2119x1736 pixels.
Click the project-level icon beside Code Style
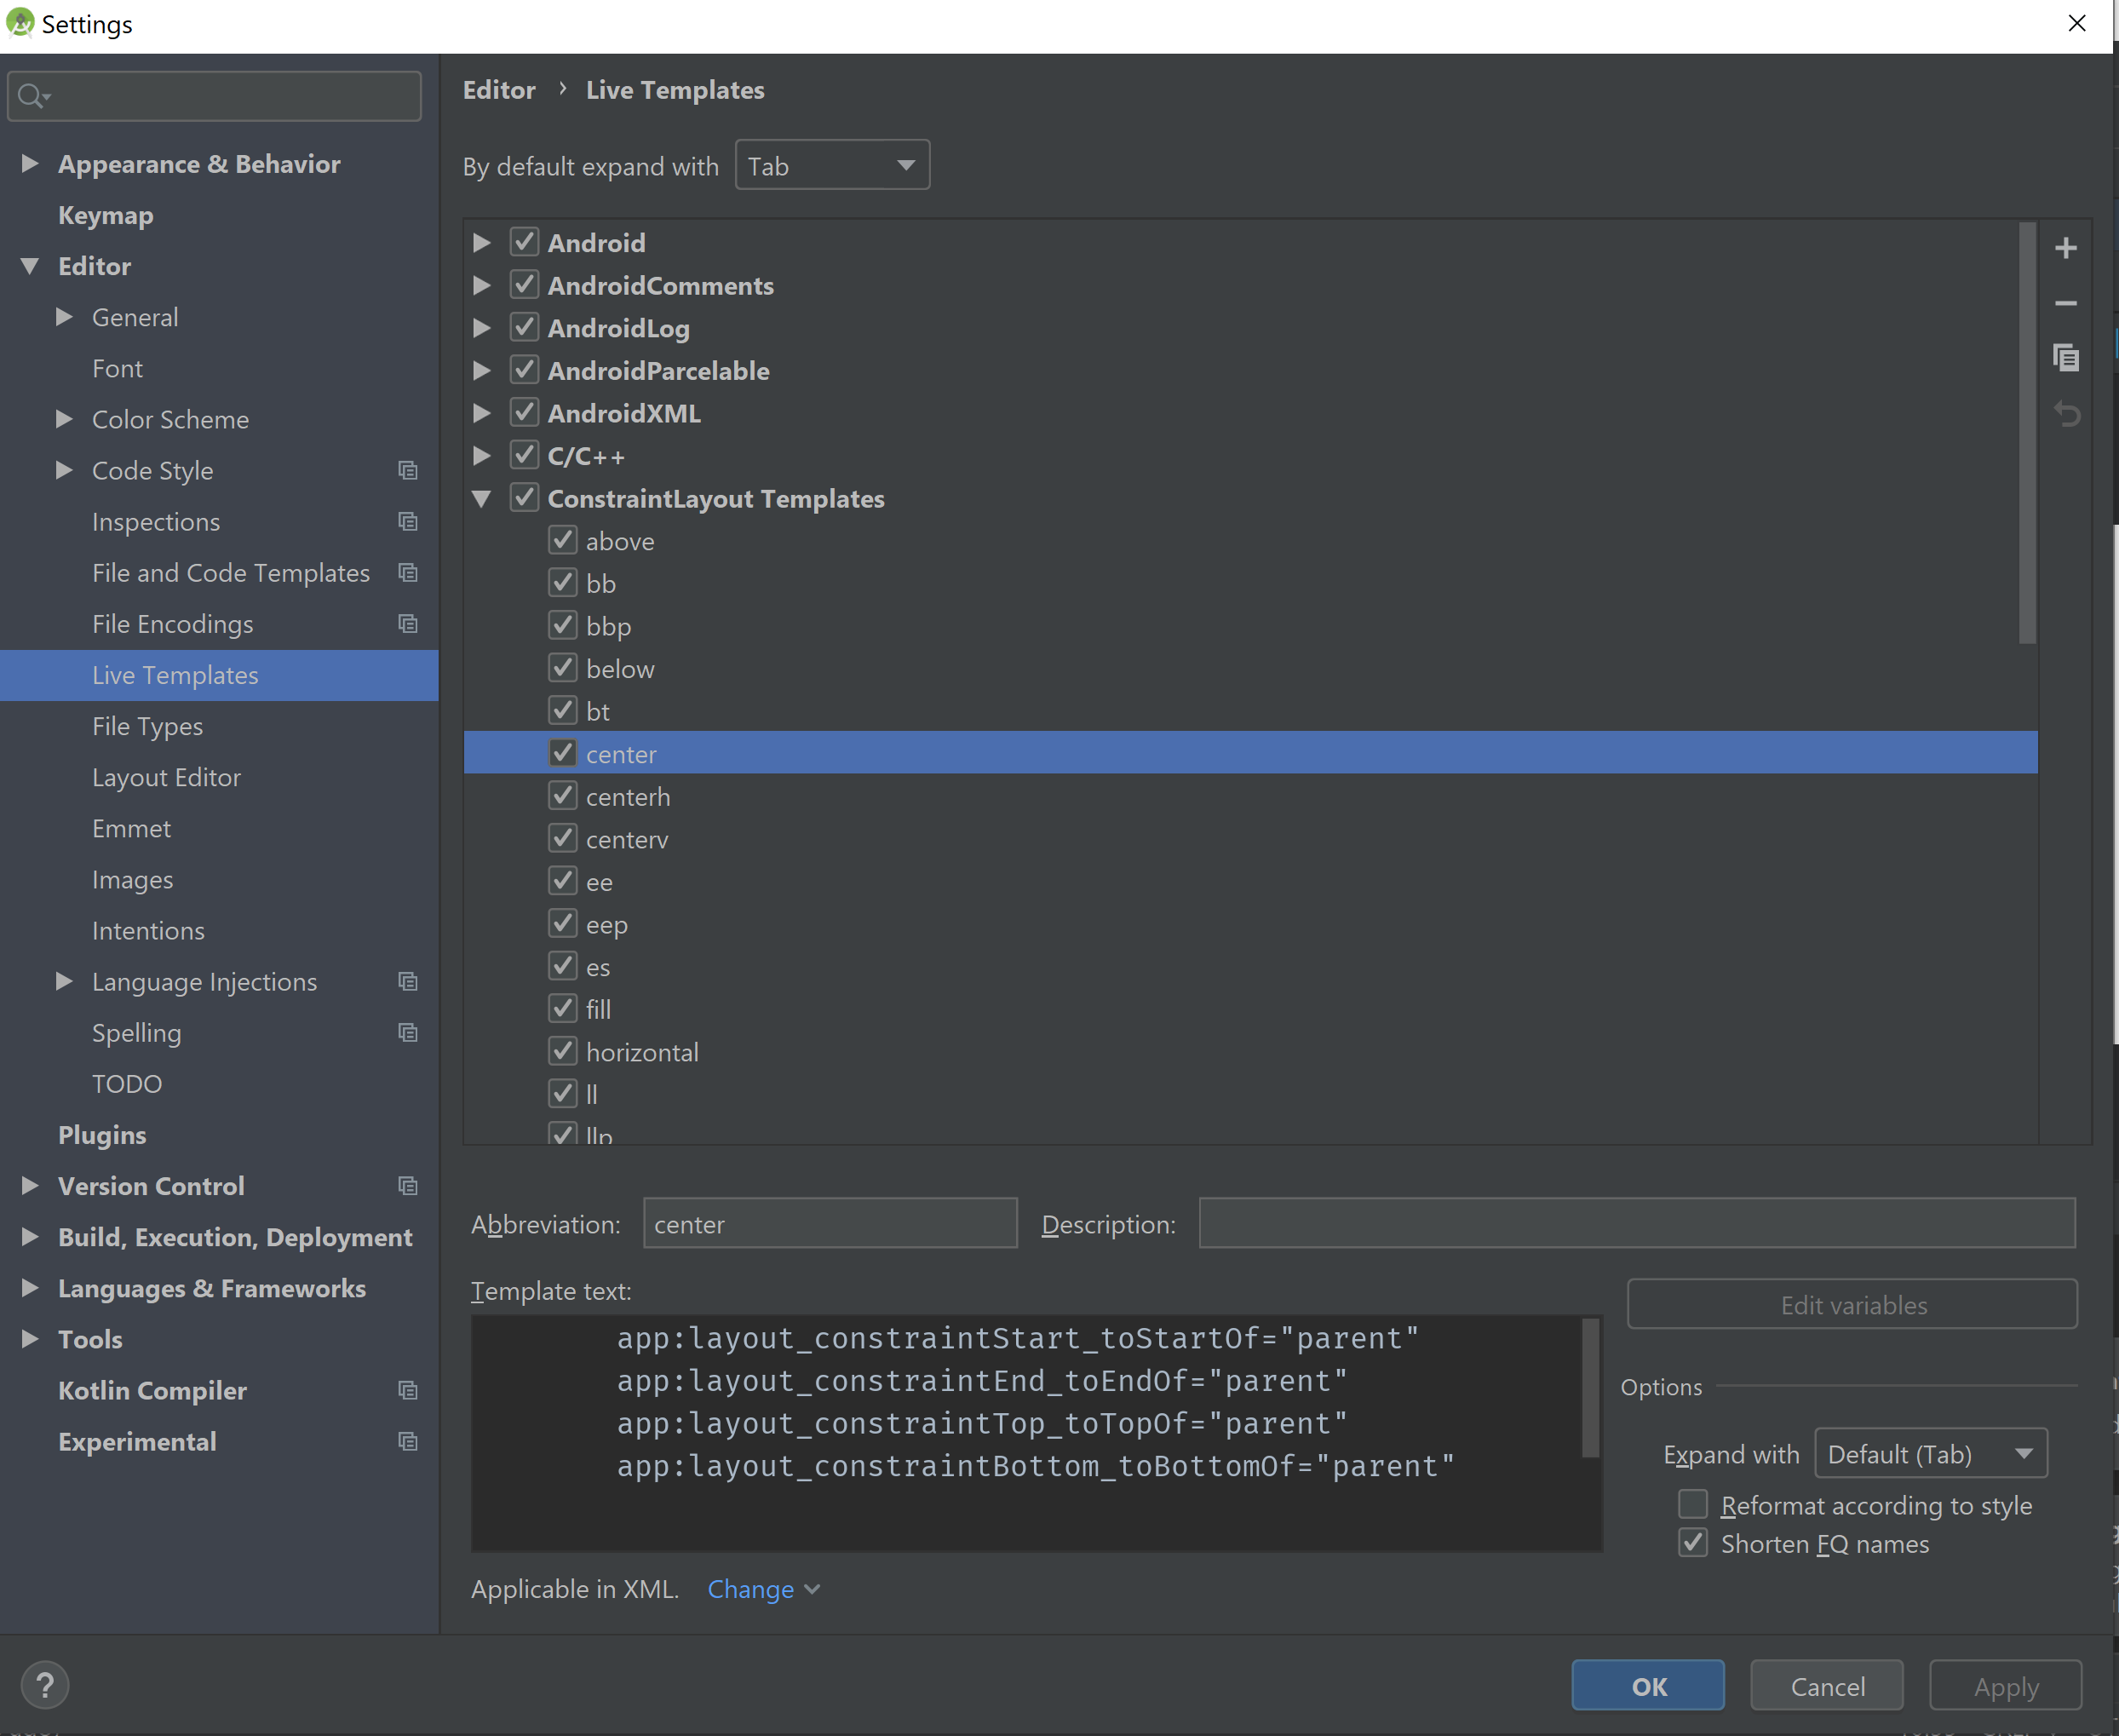407,470
